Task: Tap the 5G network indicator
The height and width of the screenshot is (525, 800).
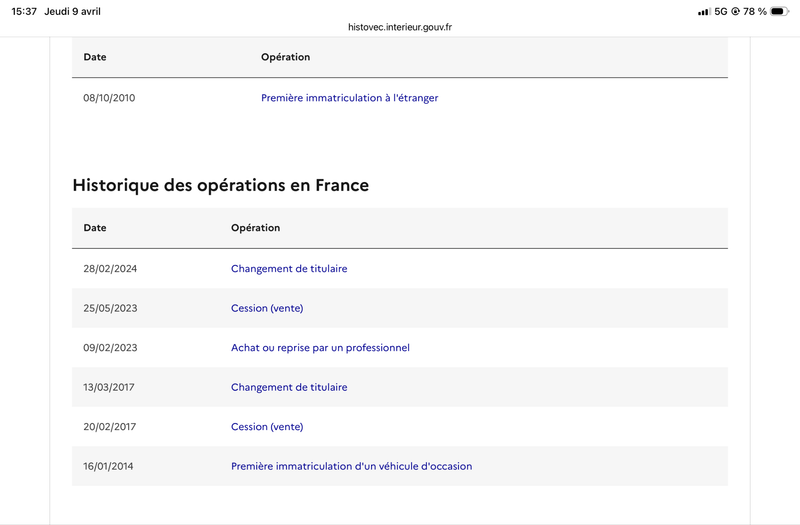Action: tap(720, 11)
